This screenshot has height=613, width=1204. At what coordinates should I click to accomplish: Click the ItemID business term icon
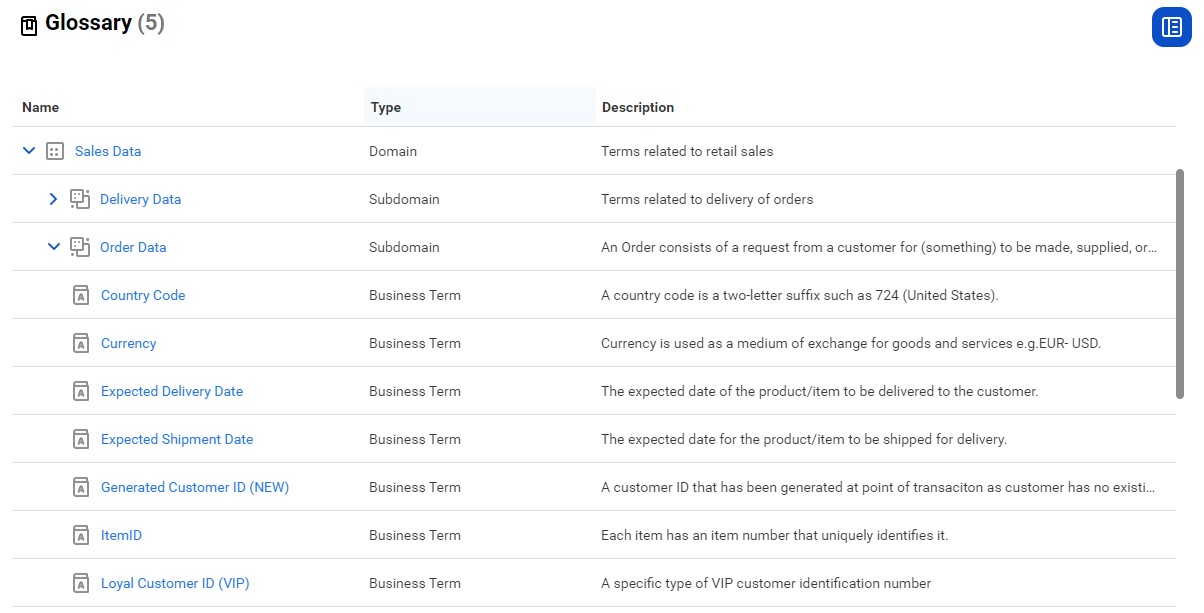tap(81, 535)
